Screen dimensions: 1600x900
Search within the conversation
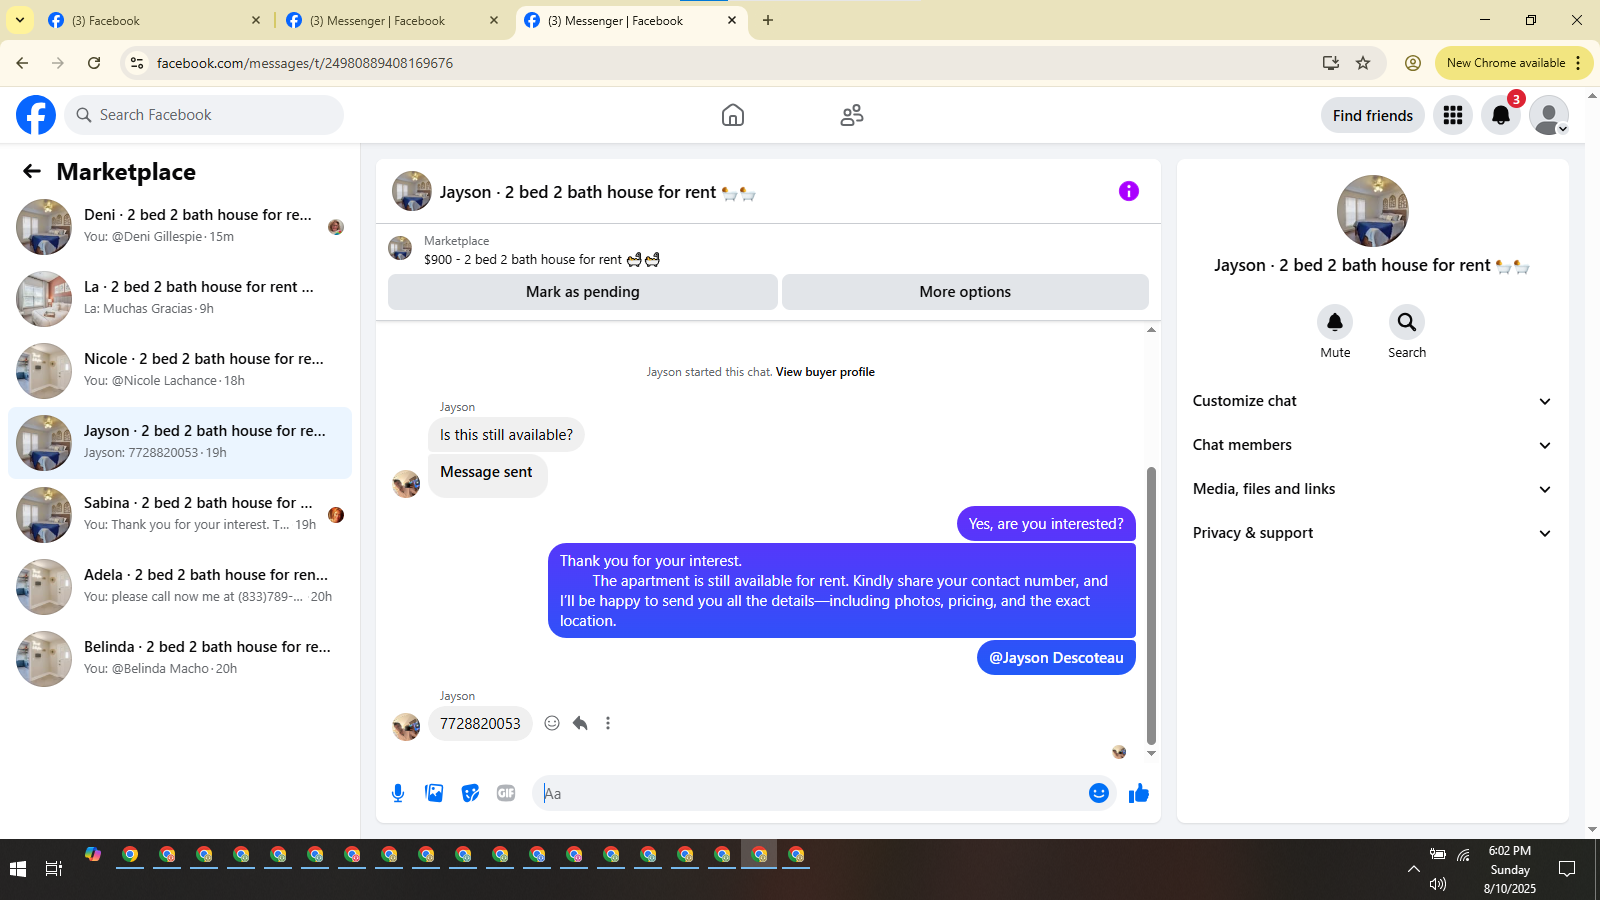pos(1407,322)
